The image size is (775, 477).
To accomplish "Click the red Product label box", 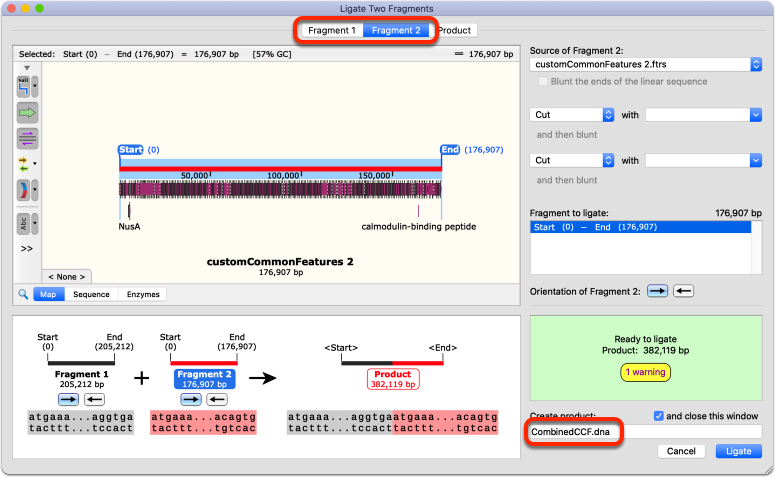I will tap(393, 379).
